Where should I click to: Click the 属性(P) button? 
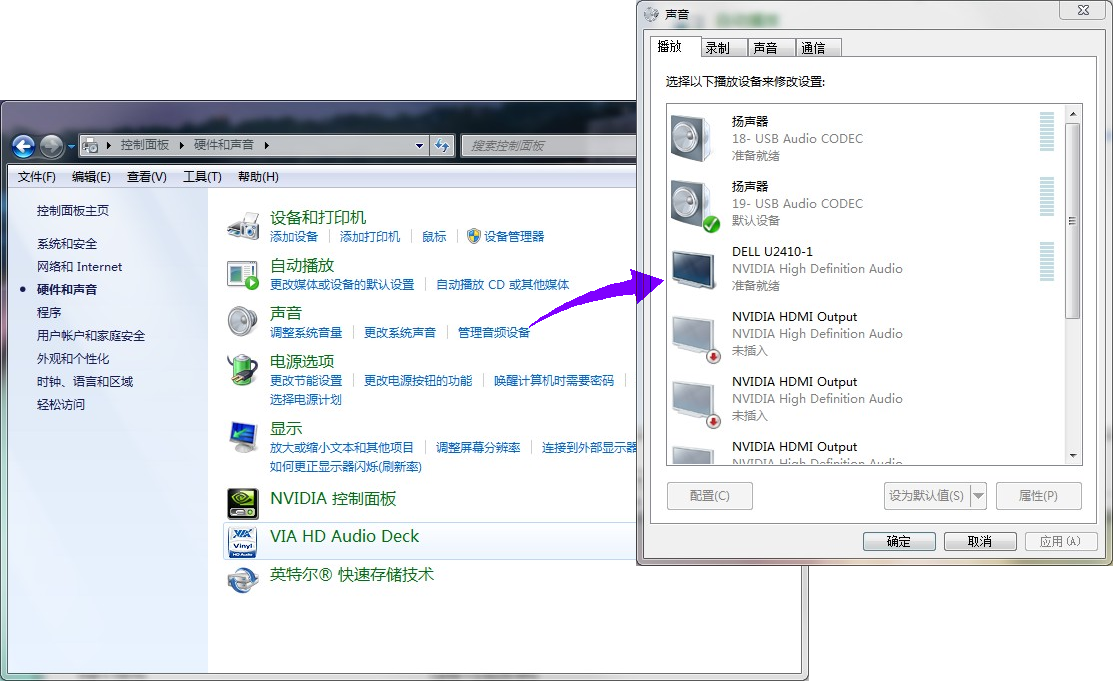coord(1038,496)
